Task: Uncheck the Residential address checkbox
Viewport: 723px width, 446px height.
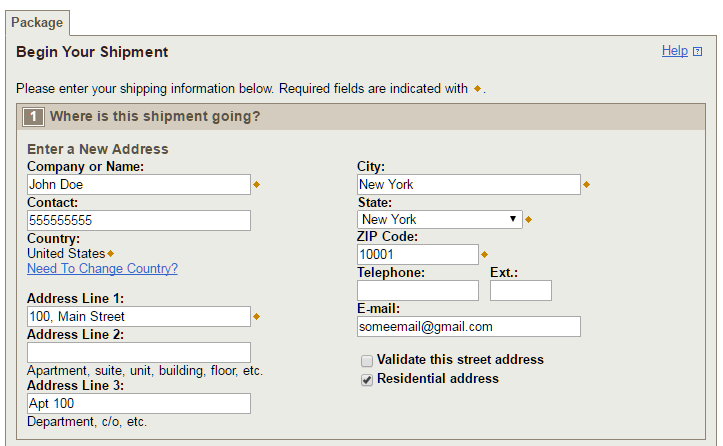Action: tap(367, 380)
